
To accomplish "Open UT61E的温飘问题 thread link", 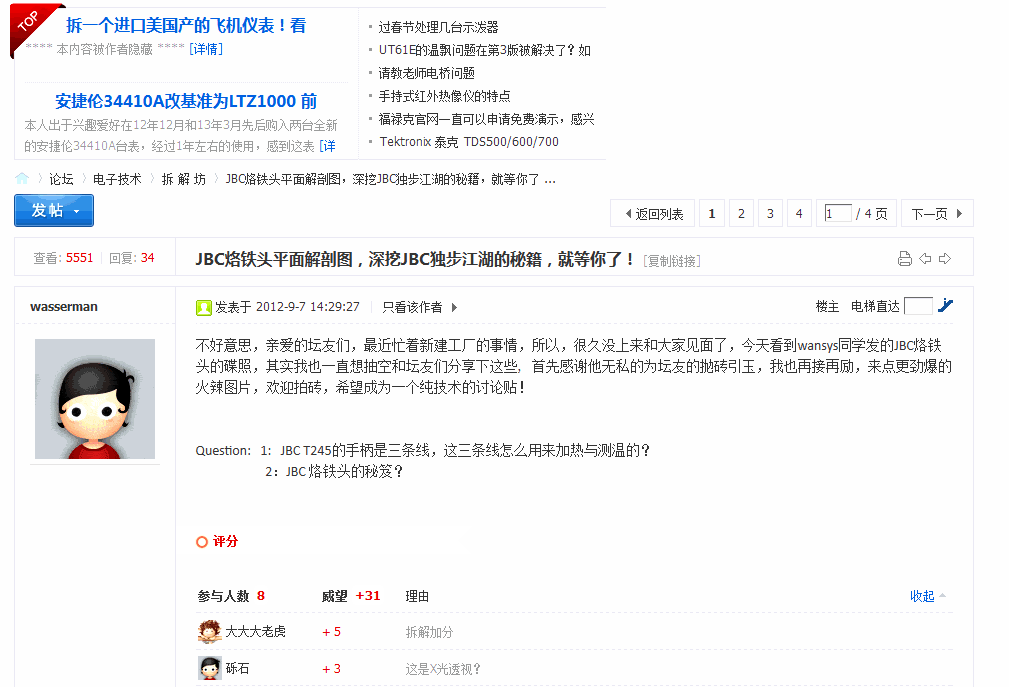I will pyautogui.click(x=485, y=50).
